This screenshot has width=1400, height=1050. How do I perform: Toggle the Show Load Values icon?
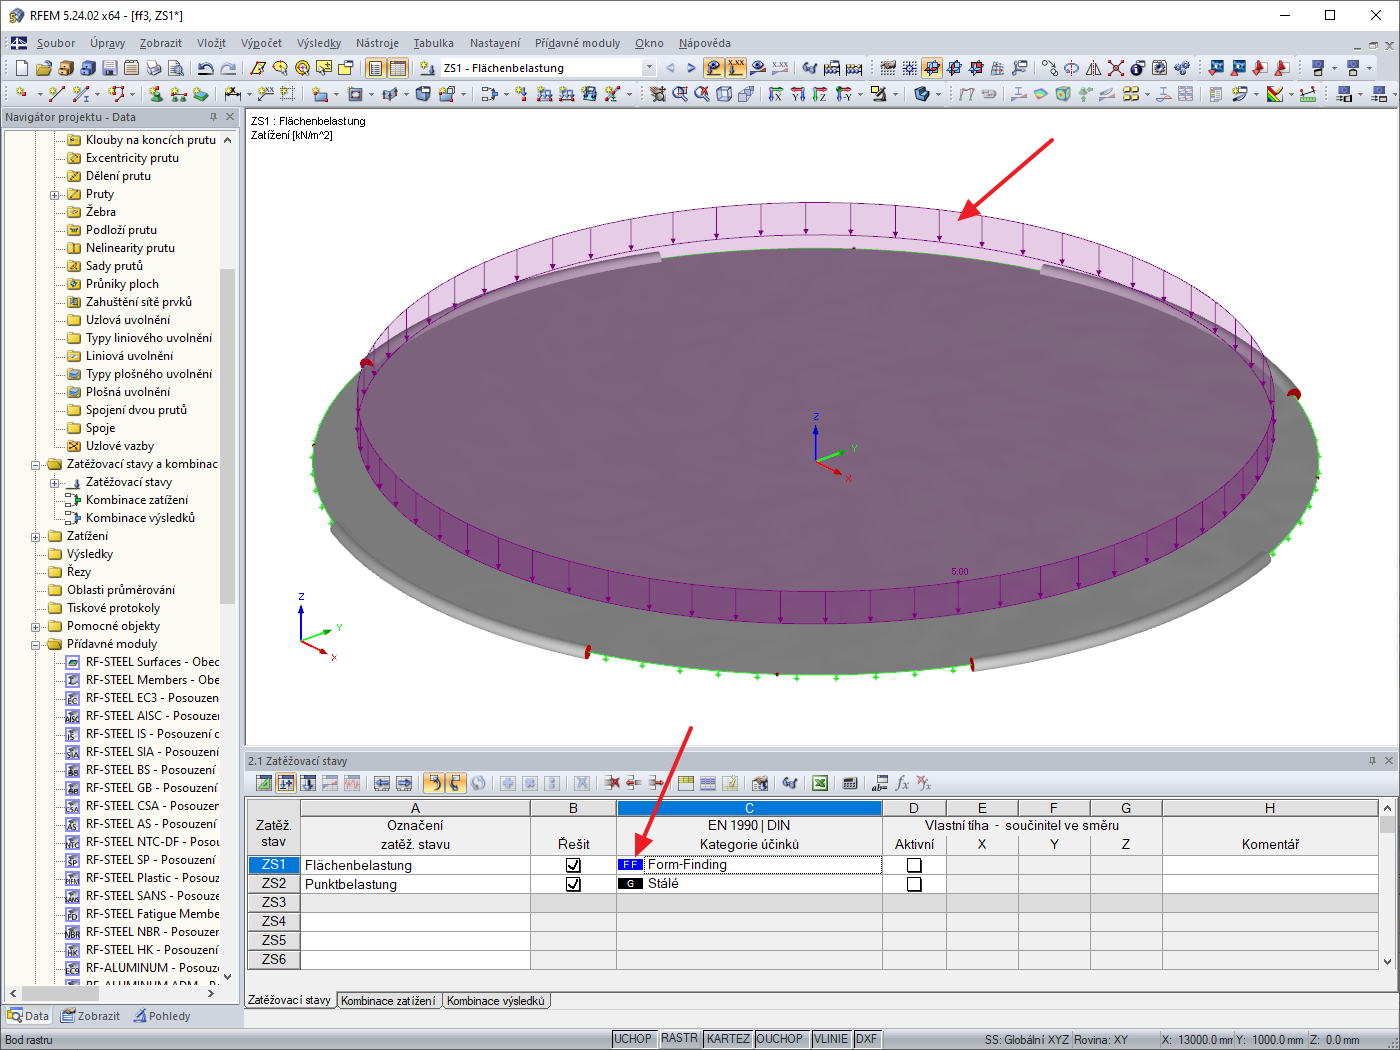coord(736,68)
